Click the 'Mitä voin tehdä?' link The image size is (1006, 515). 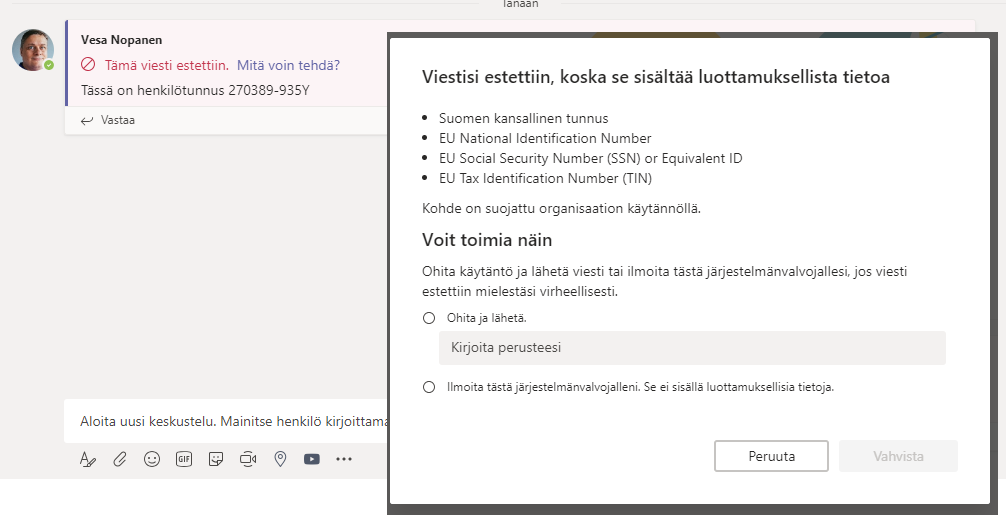[288, 65]
